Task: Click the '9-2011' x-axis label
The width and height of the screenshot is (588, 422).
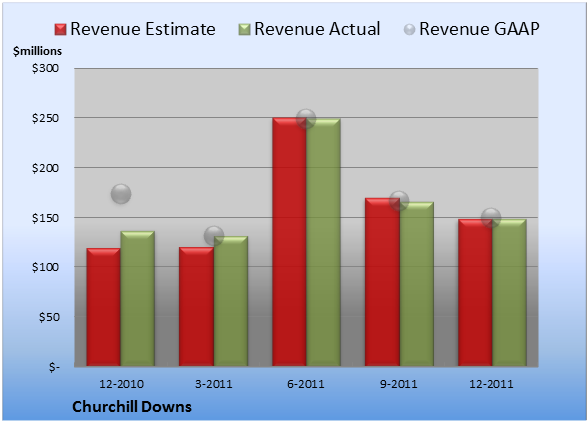Action: 398,384
